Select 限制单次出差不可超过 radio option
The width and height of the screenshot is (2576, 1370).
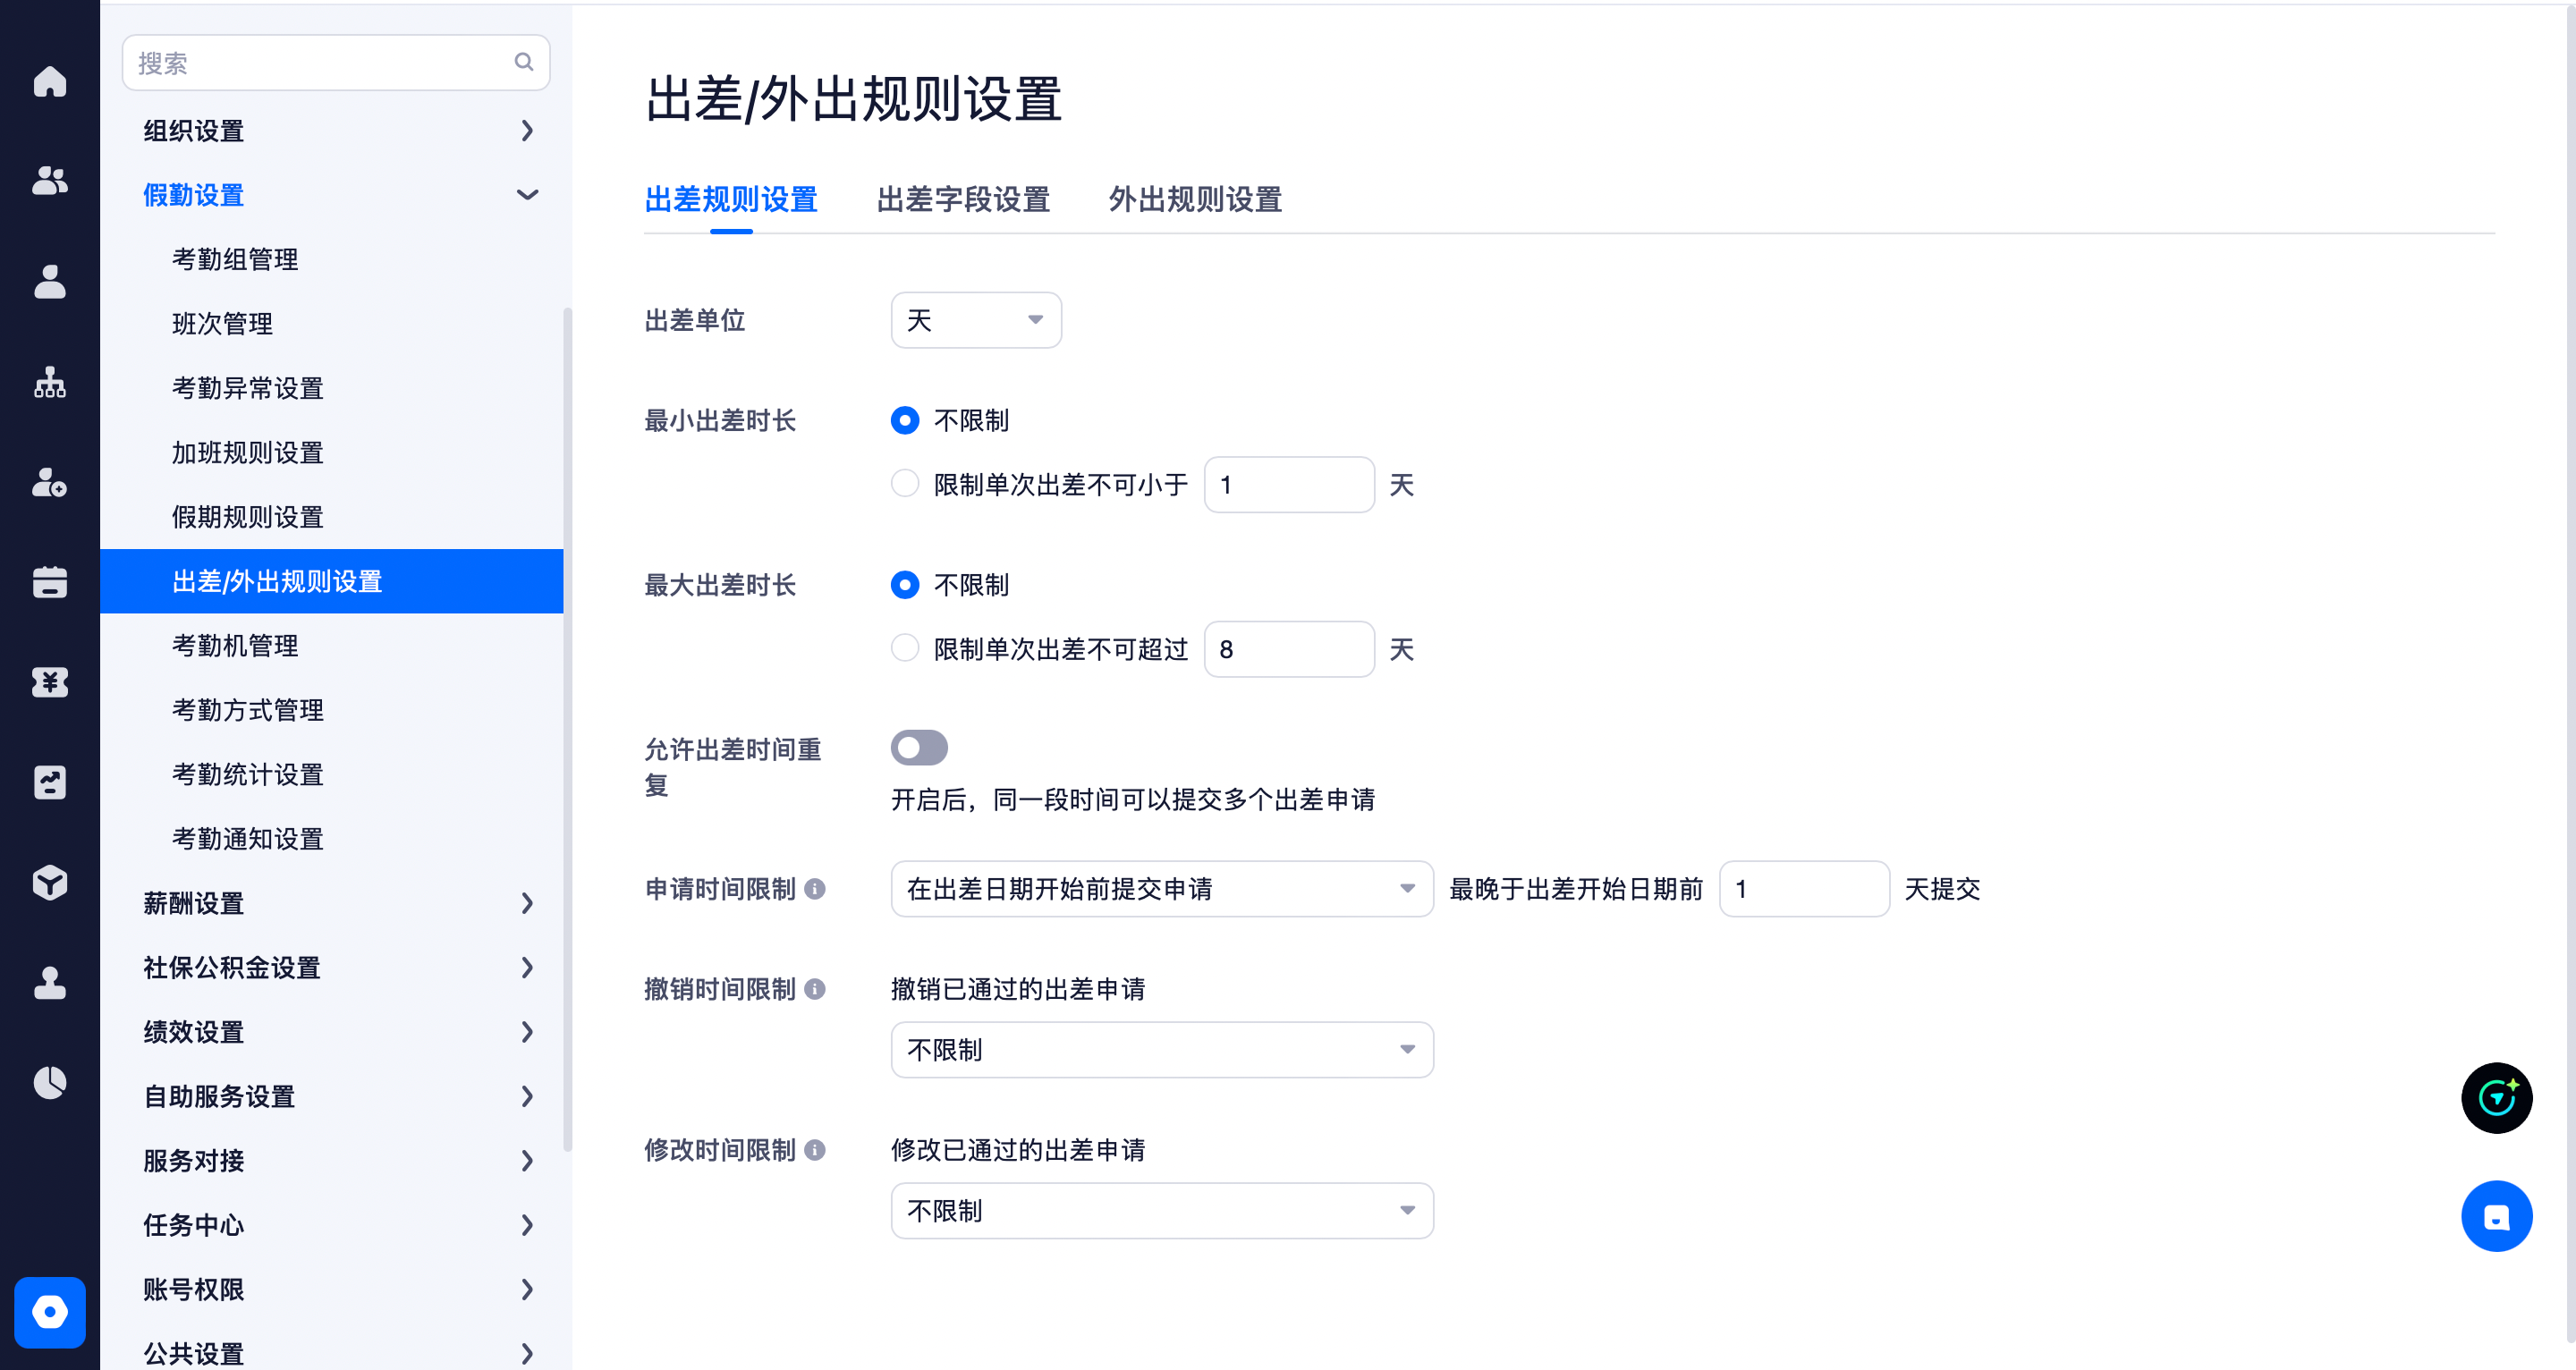(x=905, y=649)
